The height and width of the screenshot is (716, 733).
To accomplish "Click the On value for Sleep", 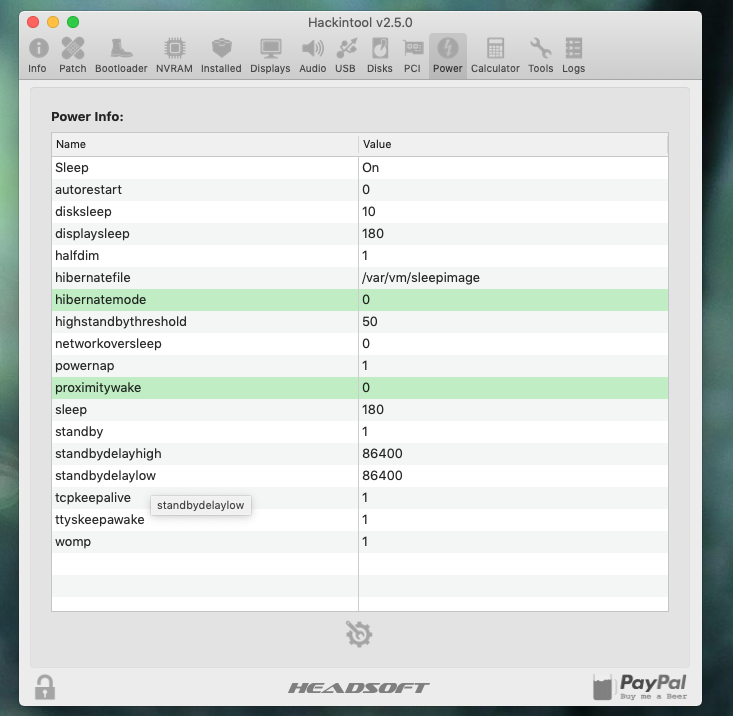I will tap(370, 167).
